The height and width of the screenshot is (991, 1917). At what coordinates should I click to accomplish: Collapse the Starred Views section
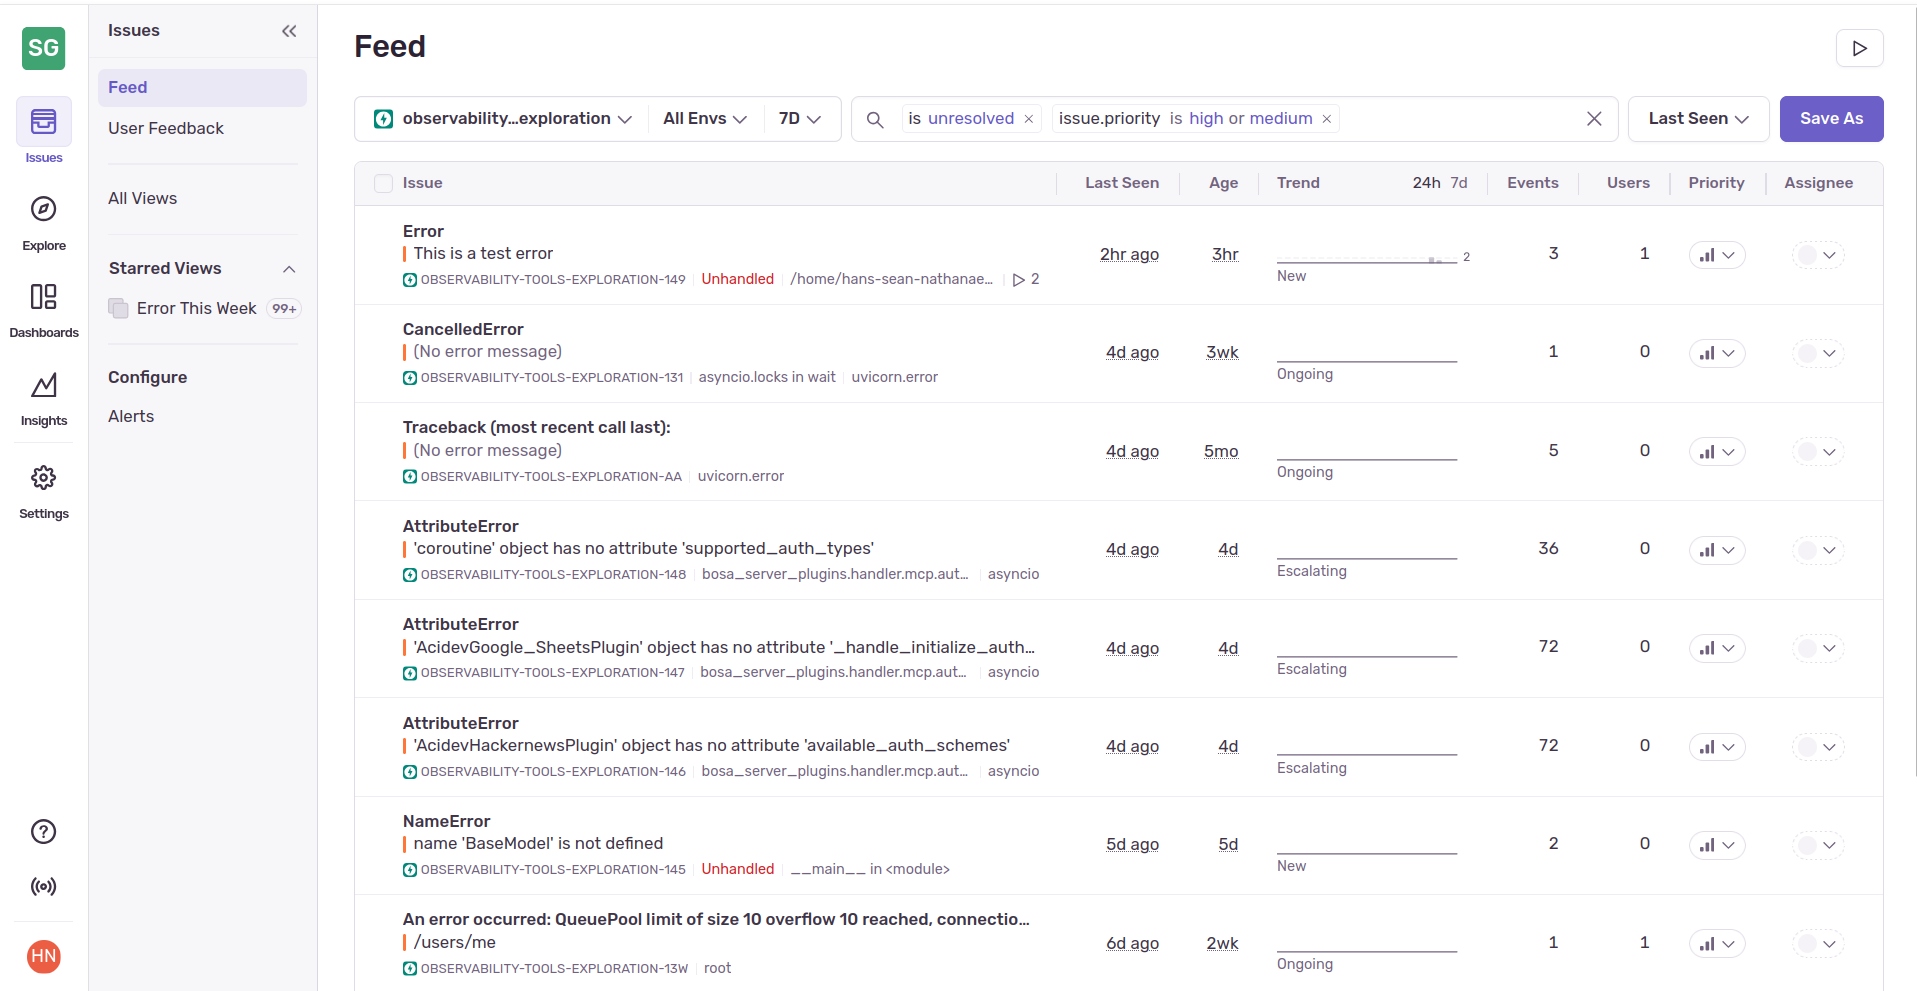pos(289,269)
